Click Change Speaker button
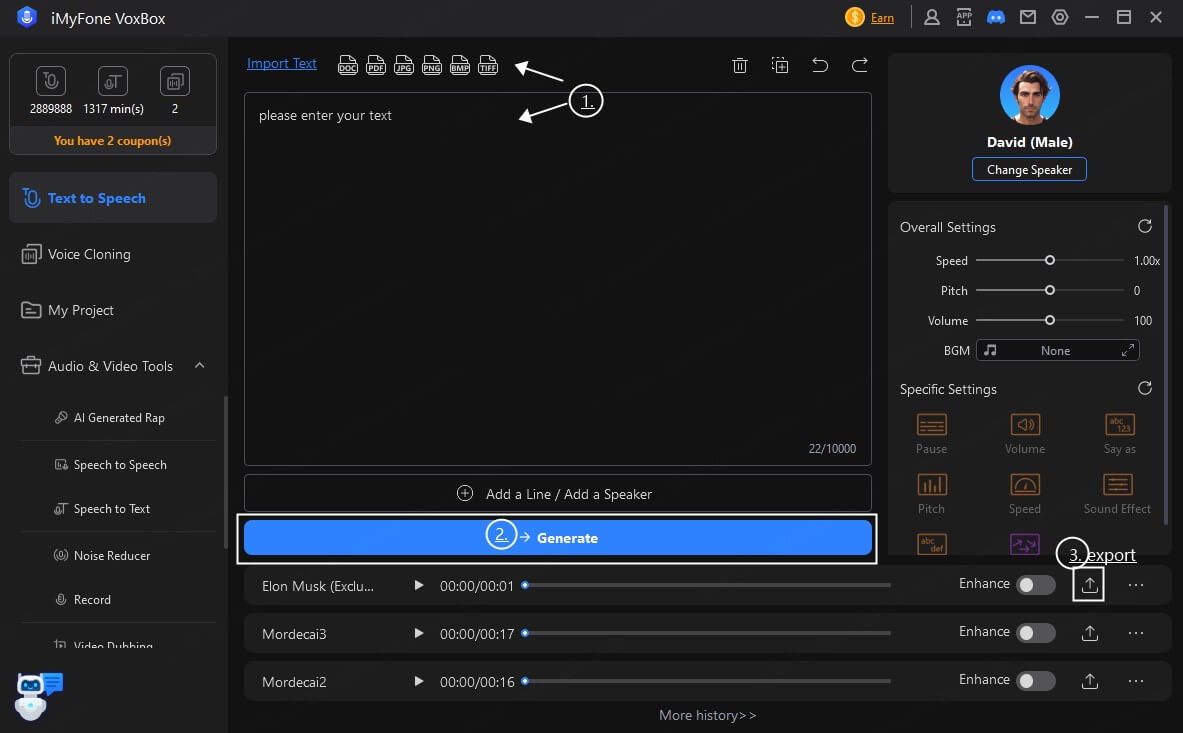This screenshot has height=733, width=1183. click(x=1029, y=170)
